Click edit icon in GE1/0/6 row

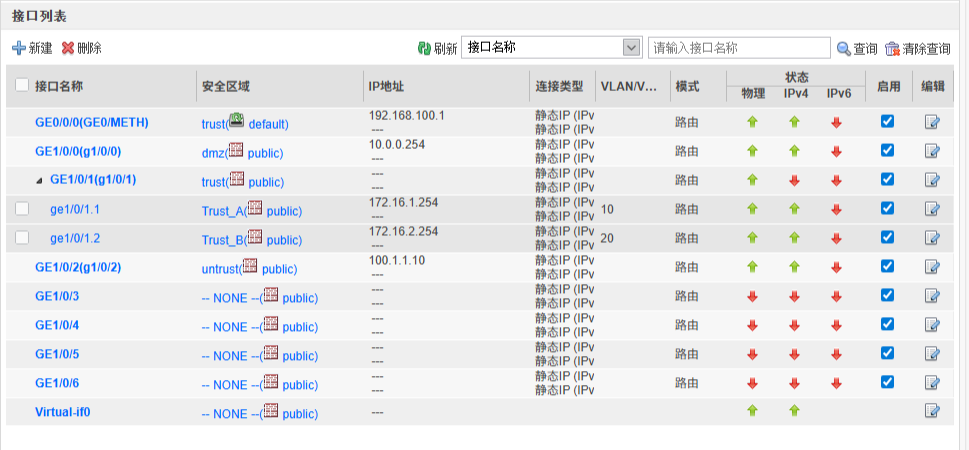click(x=932, y=383)
